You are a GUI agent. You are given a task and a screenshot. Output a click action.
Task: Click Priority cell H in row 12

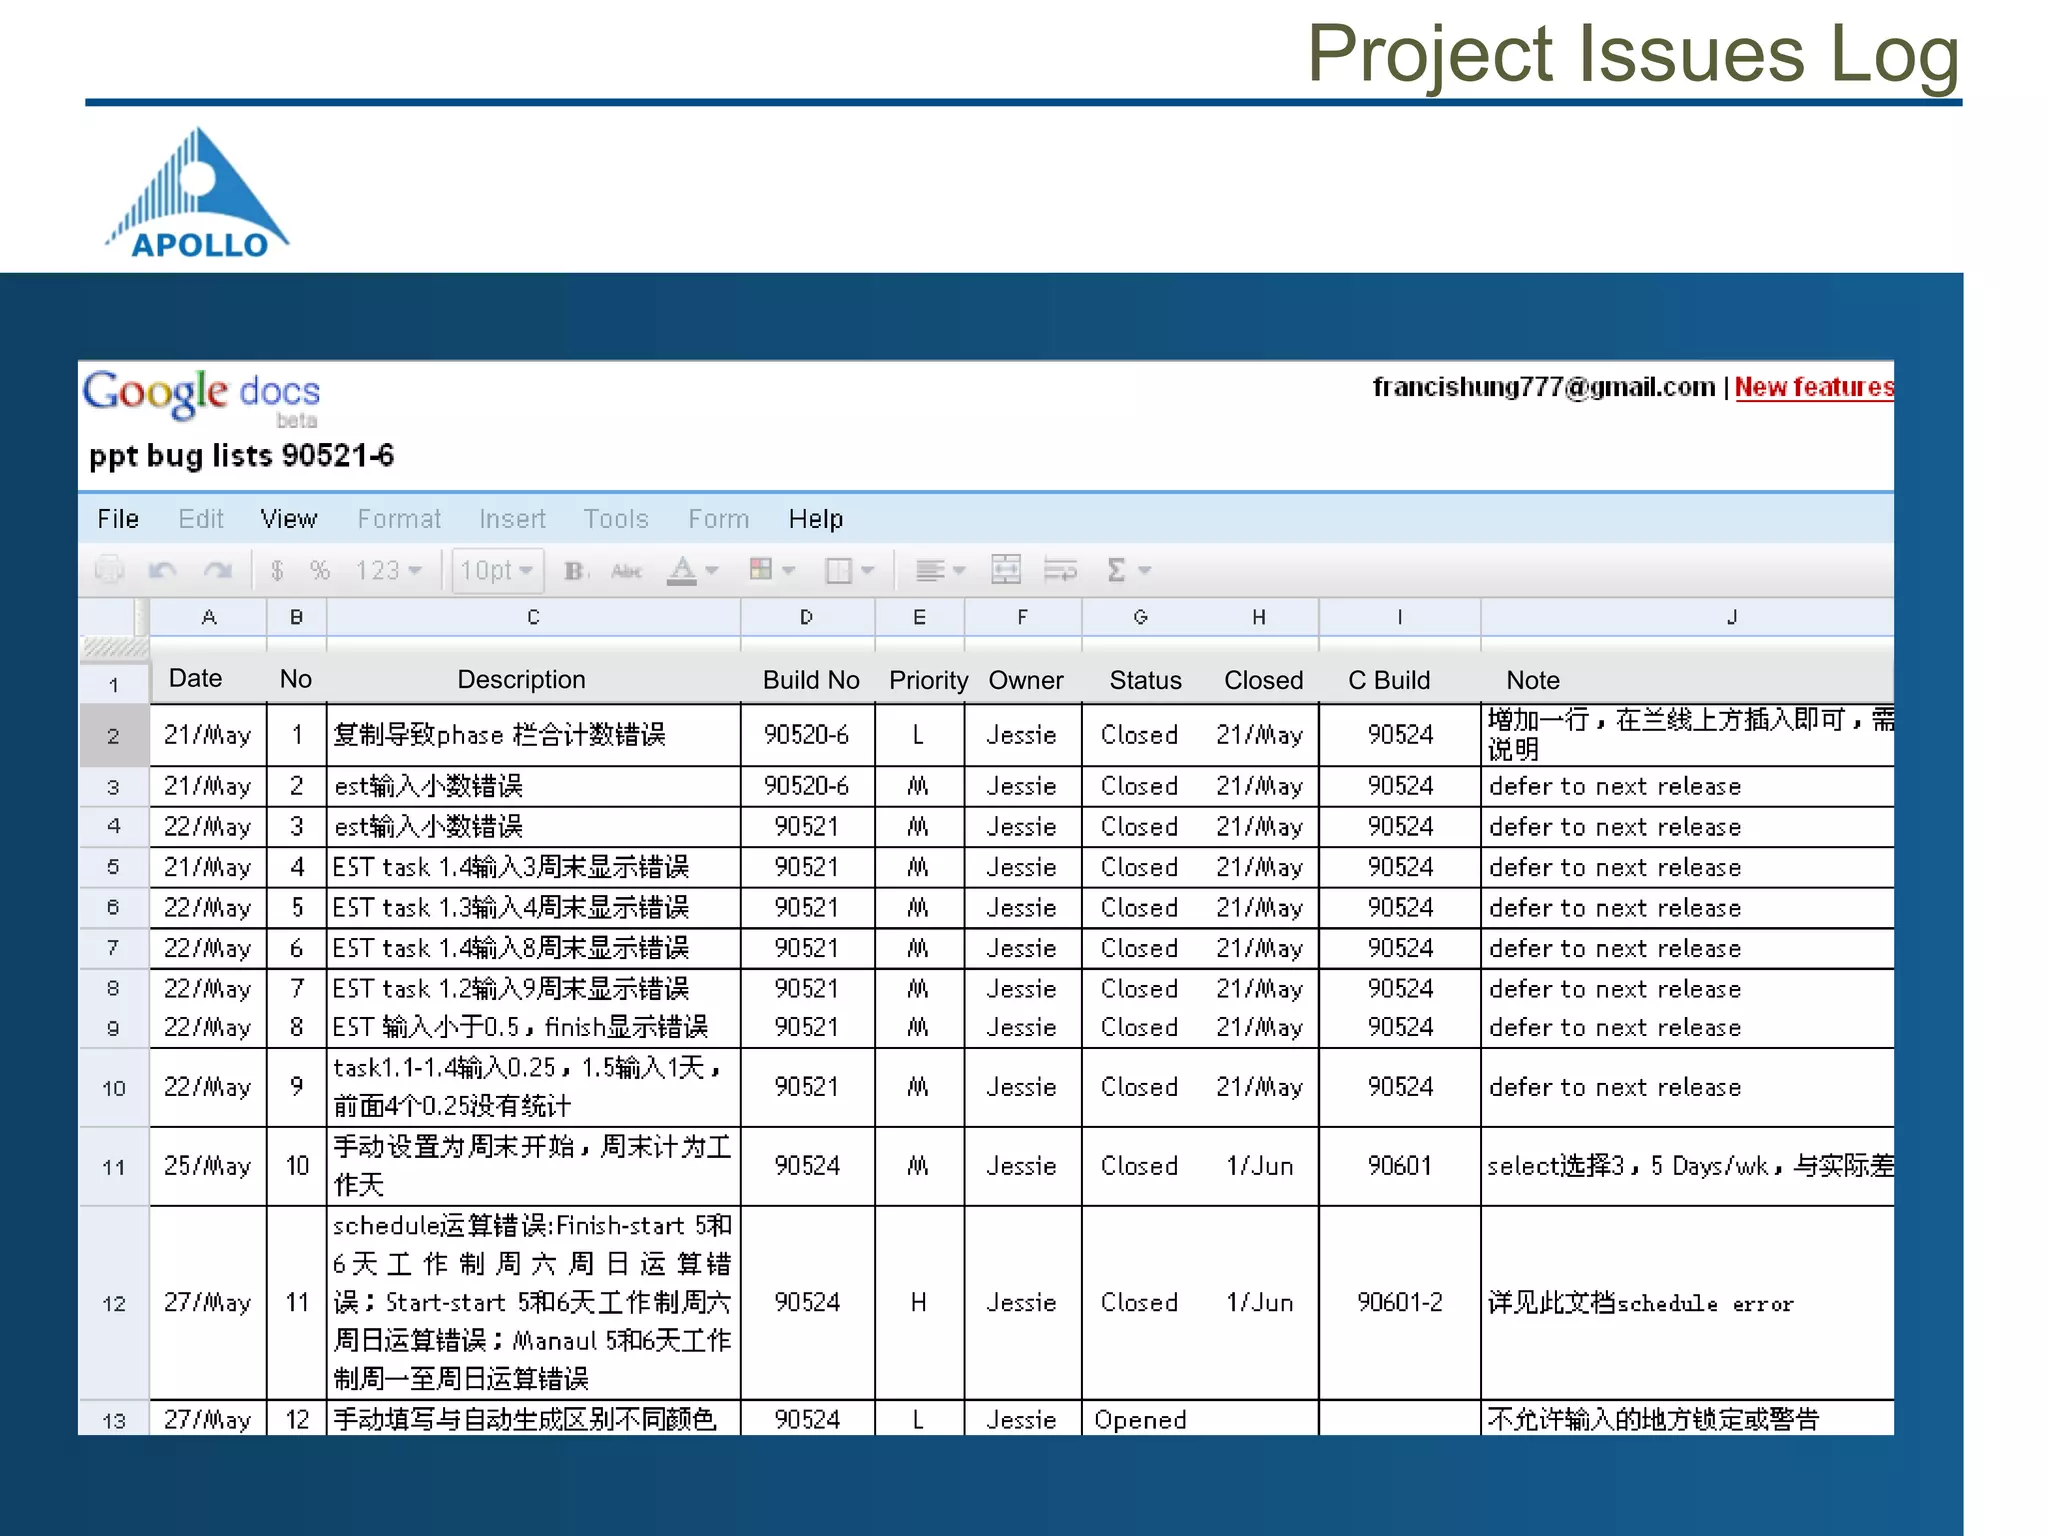click(x=918, y=1303)
